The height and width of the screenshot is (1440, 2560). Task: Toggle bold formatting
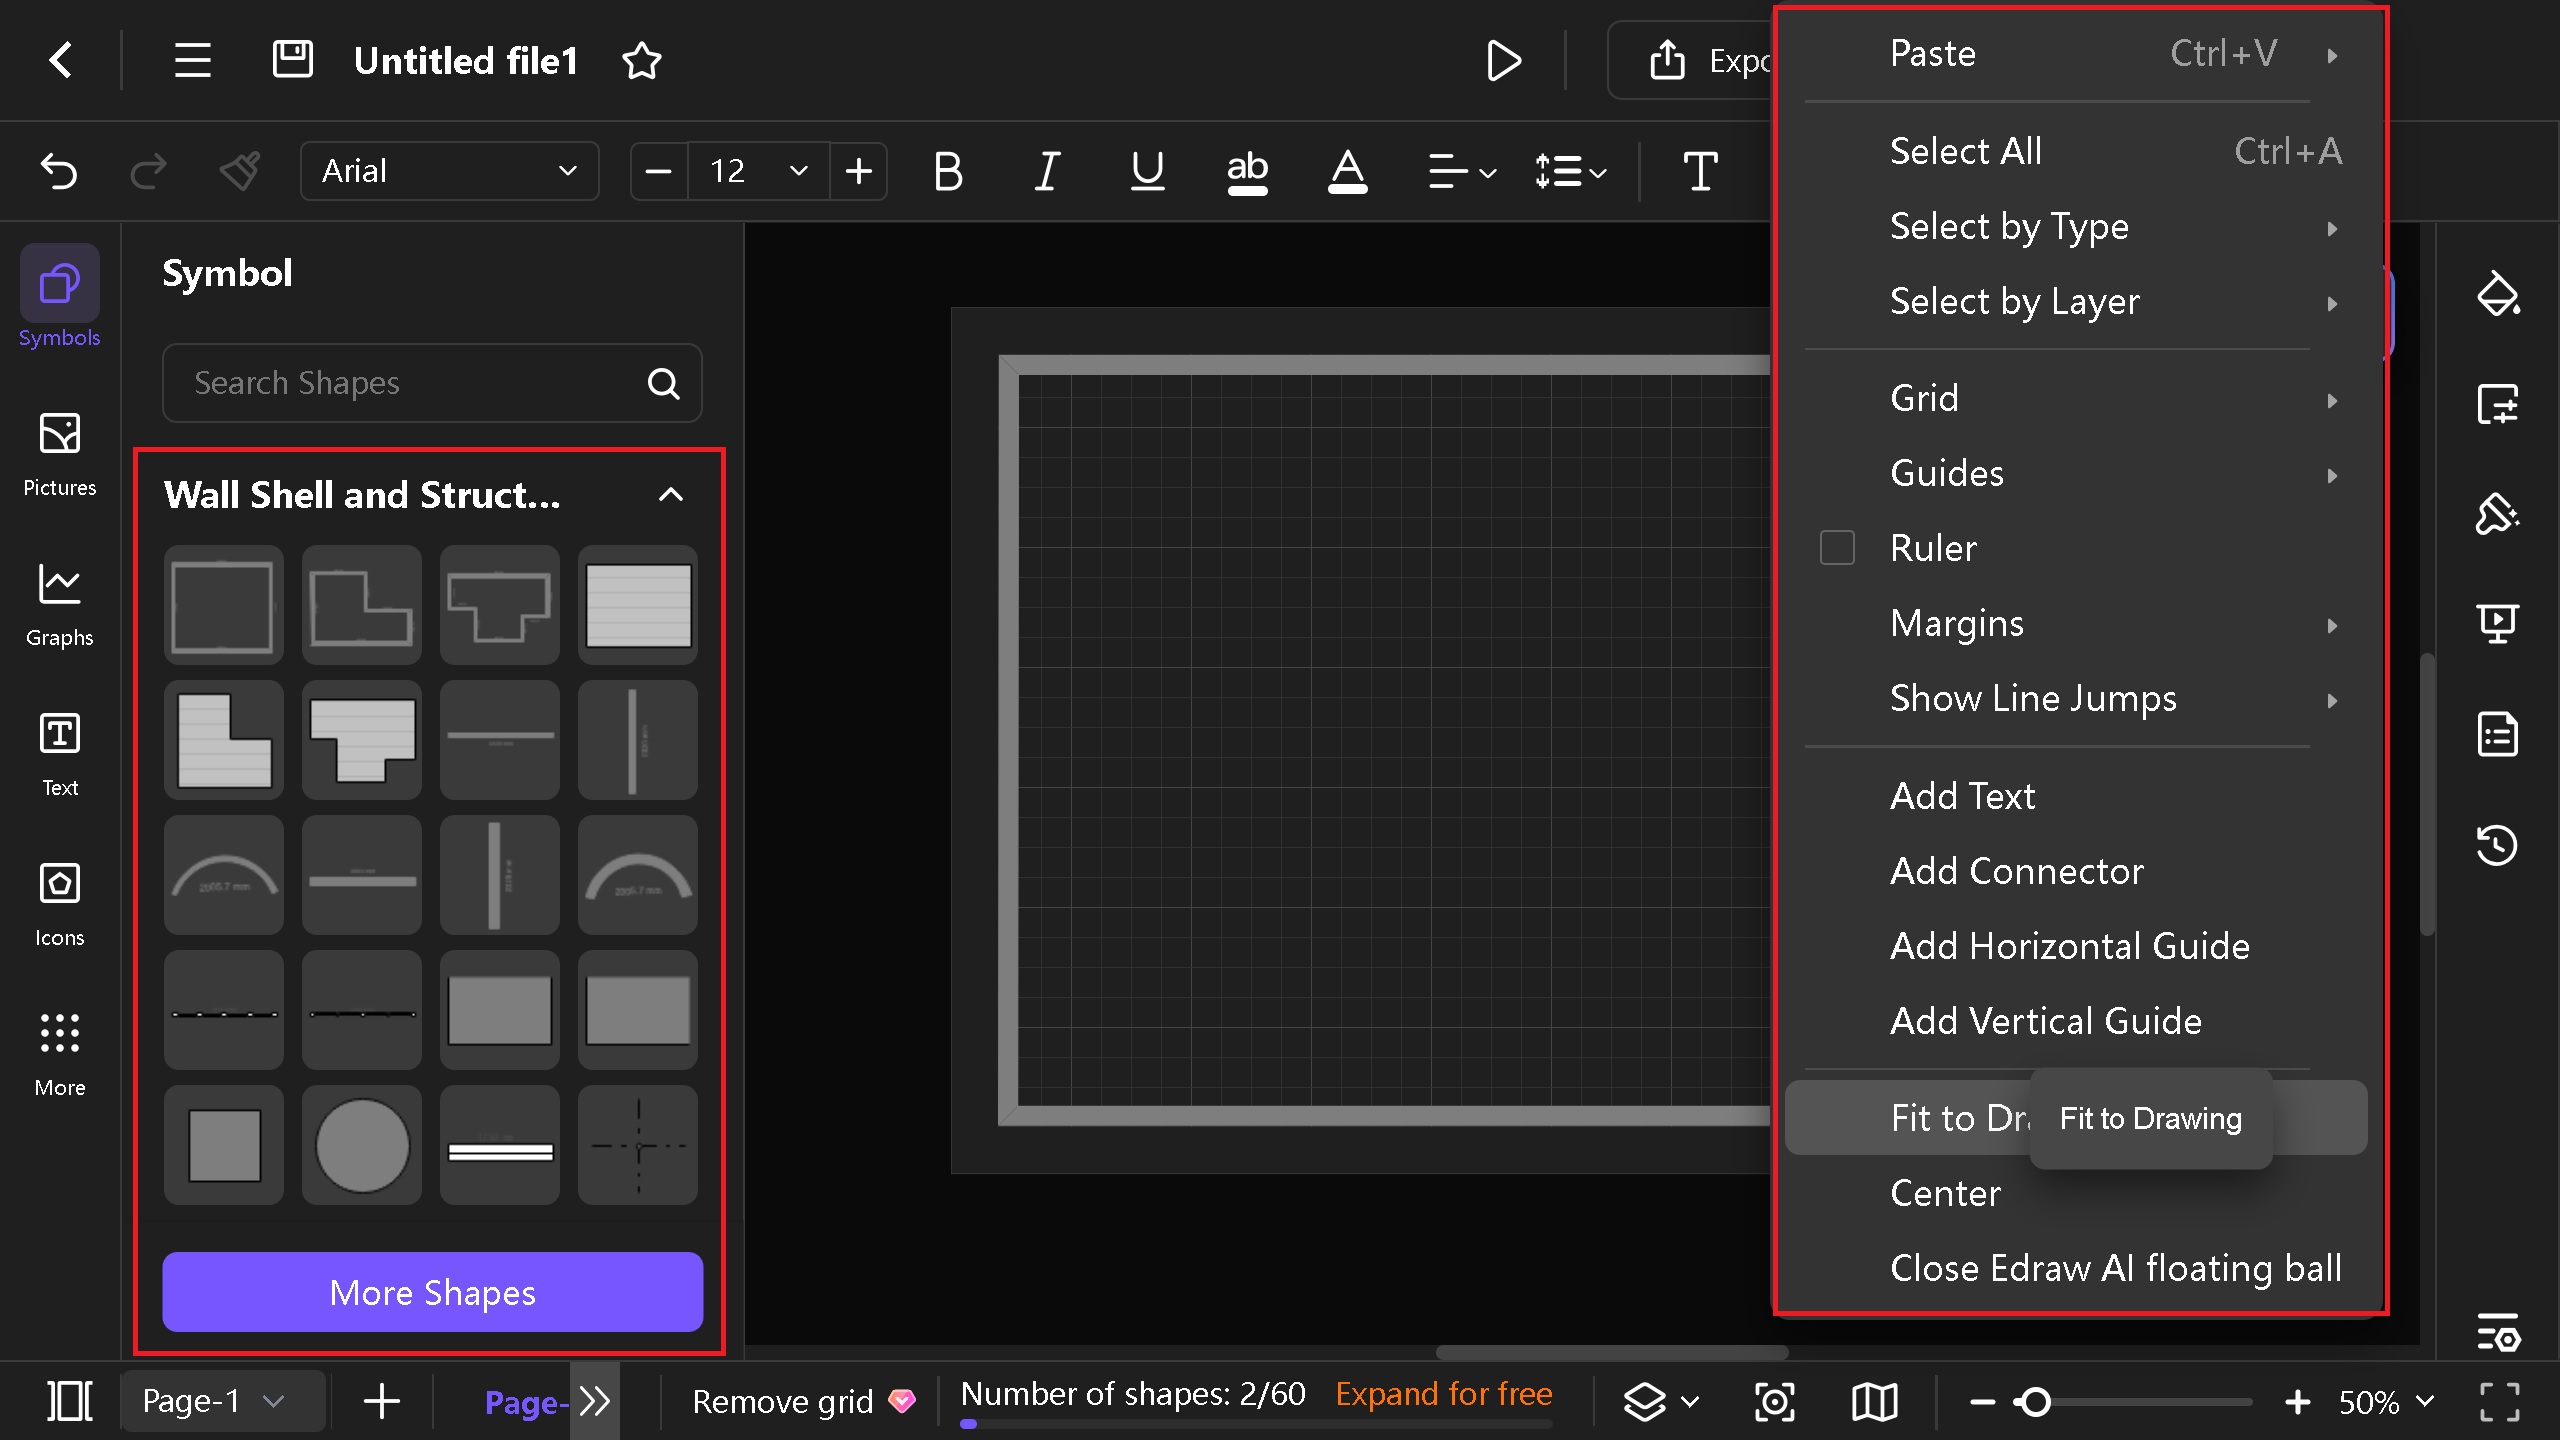[947, 171]
